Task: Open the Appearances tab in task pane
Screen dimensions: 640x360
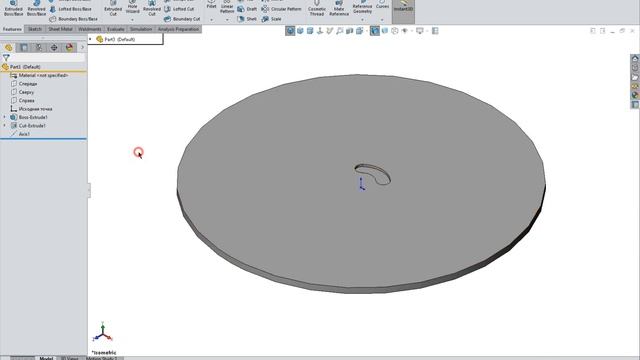Action: tap(635, 95)
